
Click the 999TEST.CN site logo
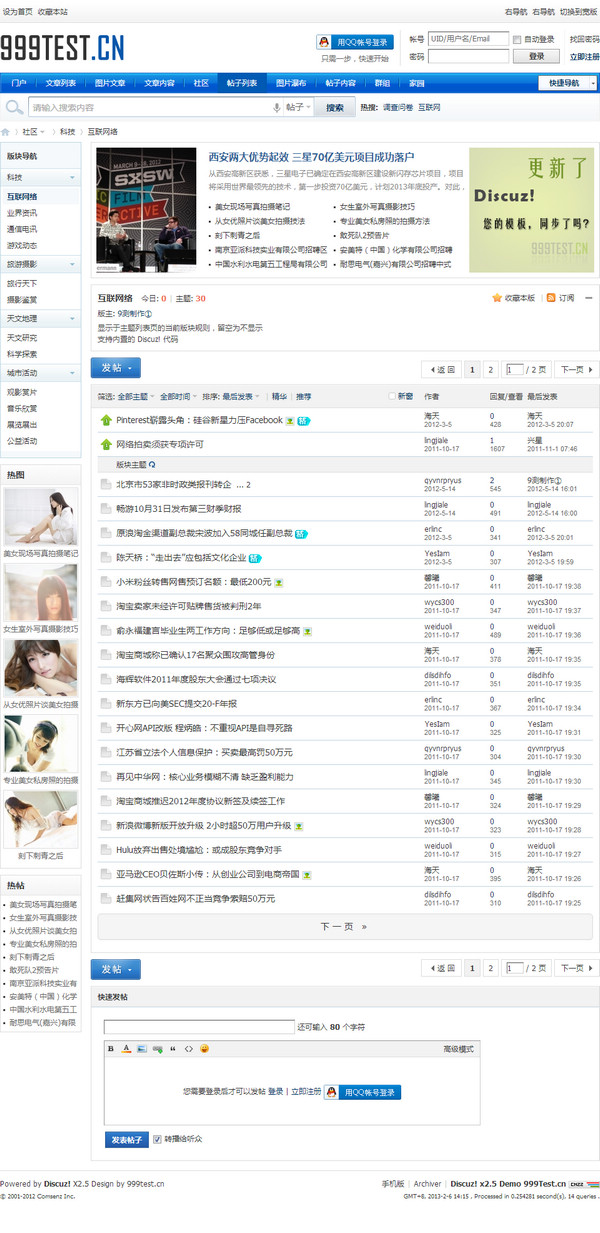tap(63, 48)
